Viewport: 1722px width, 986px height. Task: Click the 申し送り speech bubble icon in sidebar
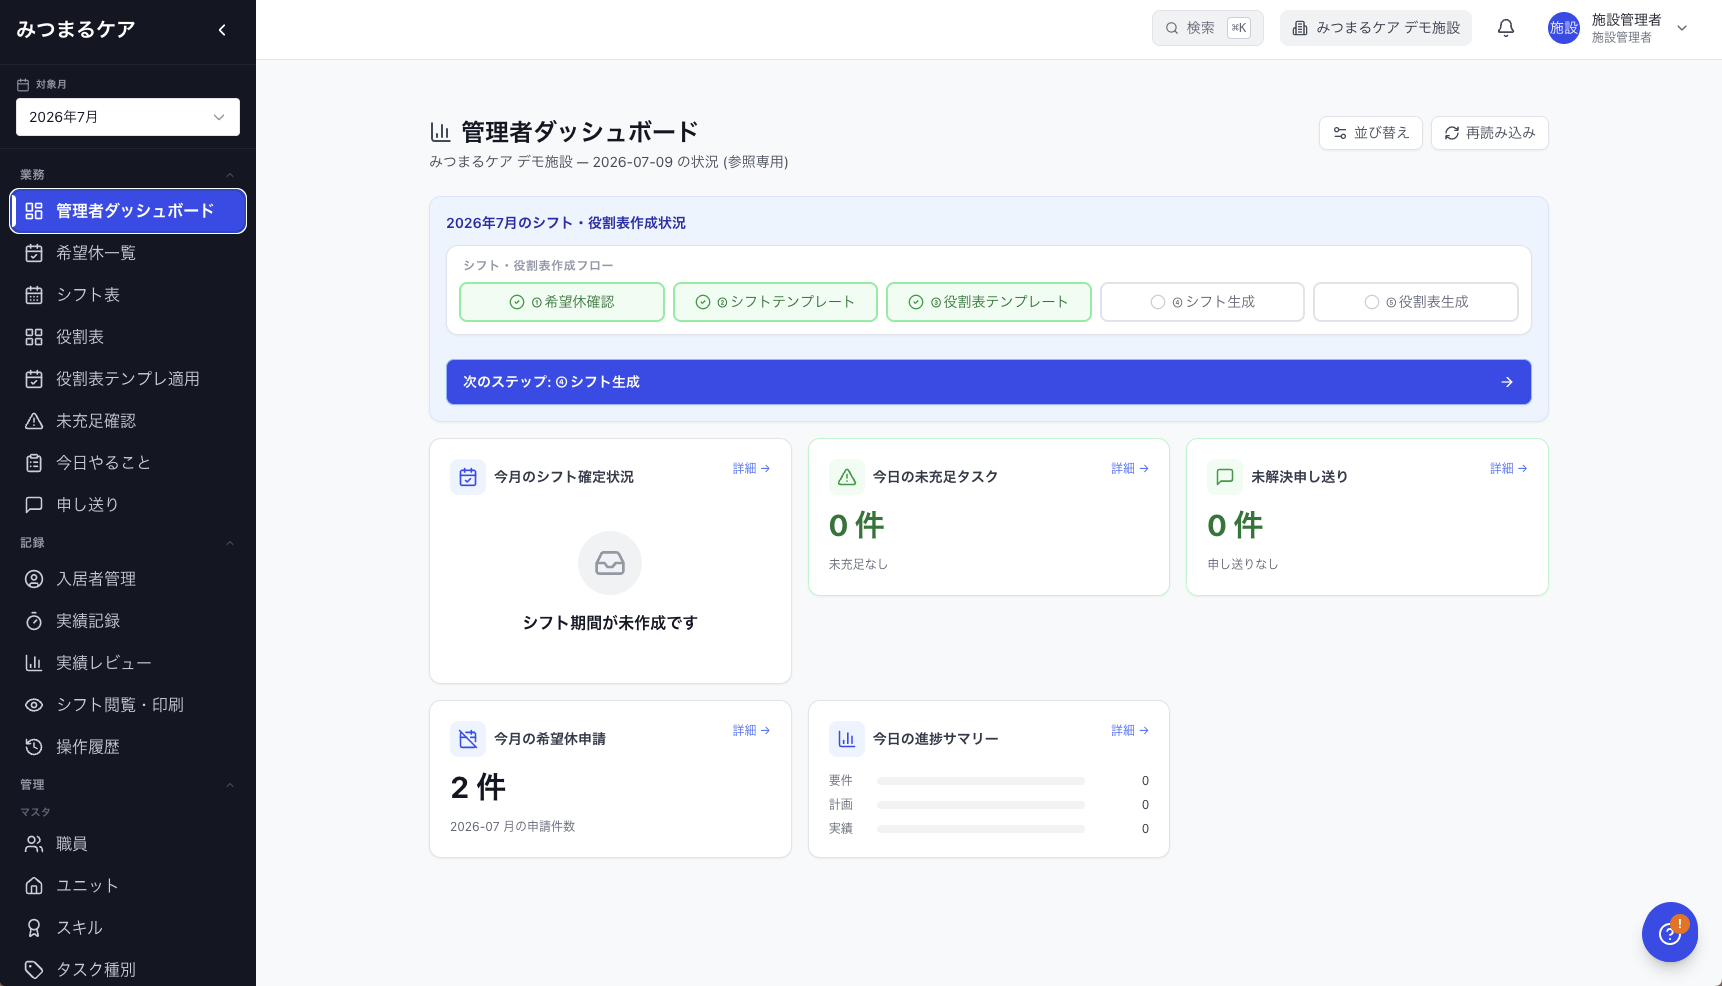pos(34,505)
